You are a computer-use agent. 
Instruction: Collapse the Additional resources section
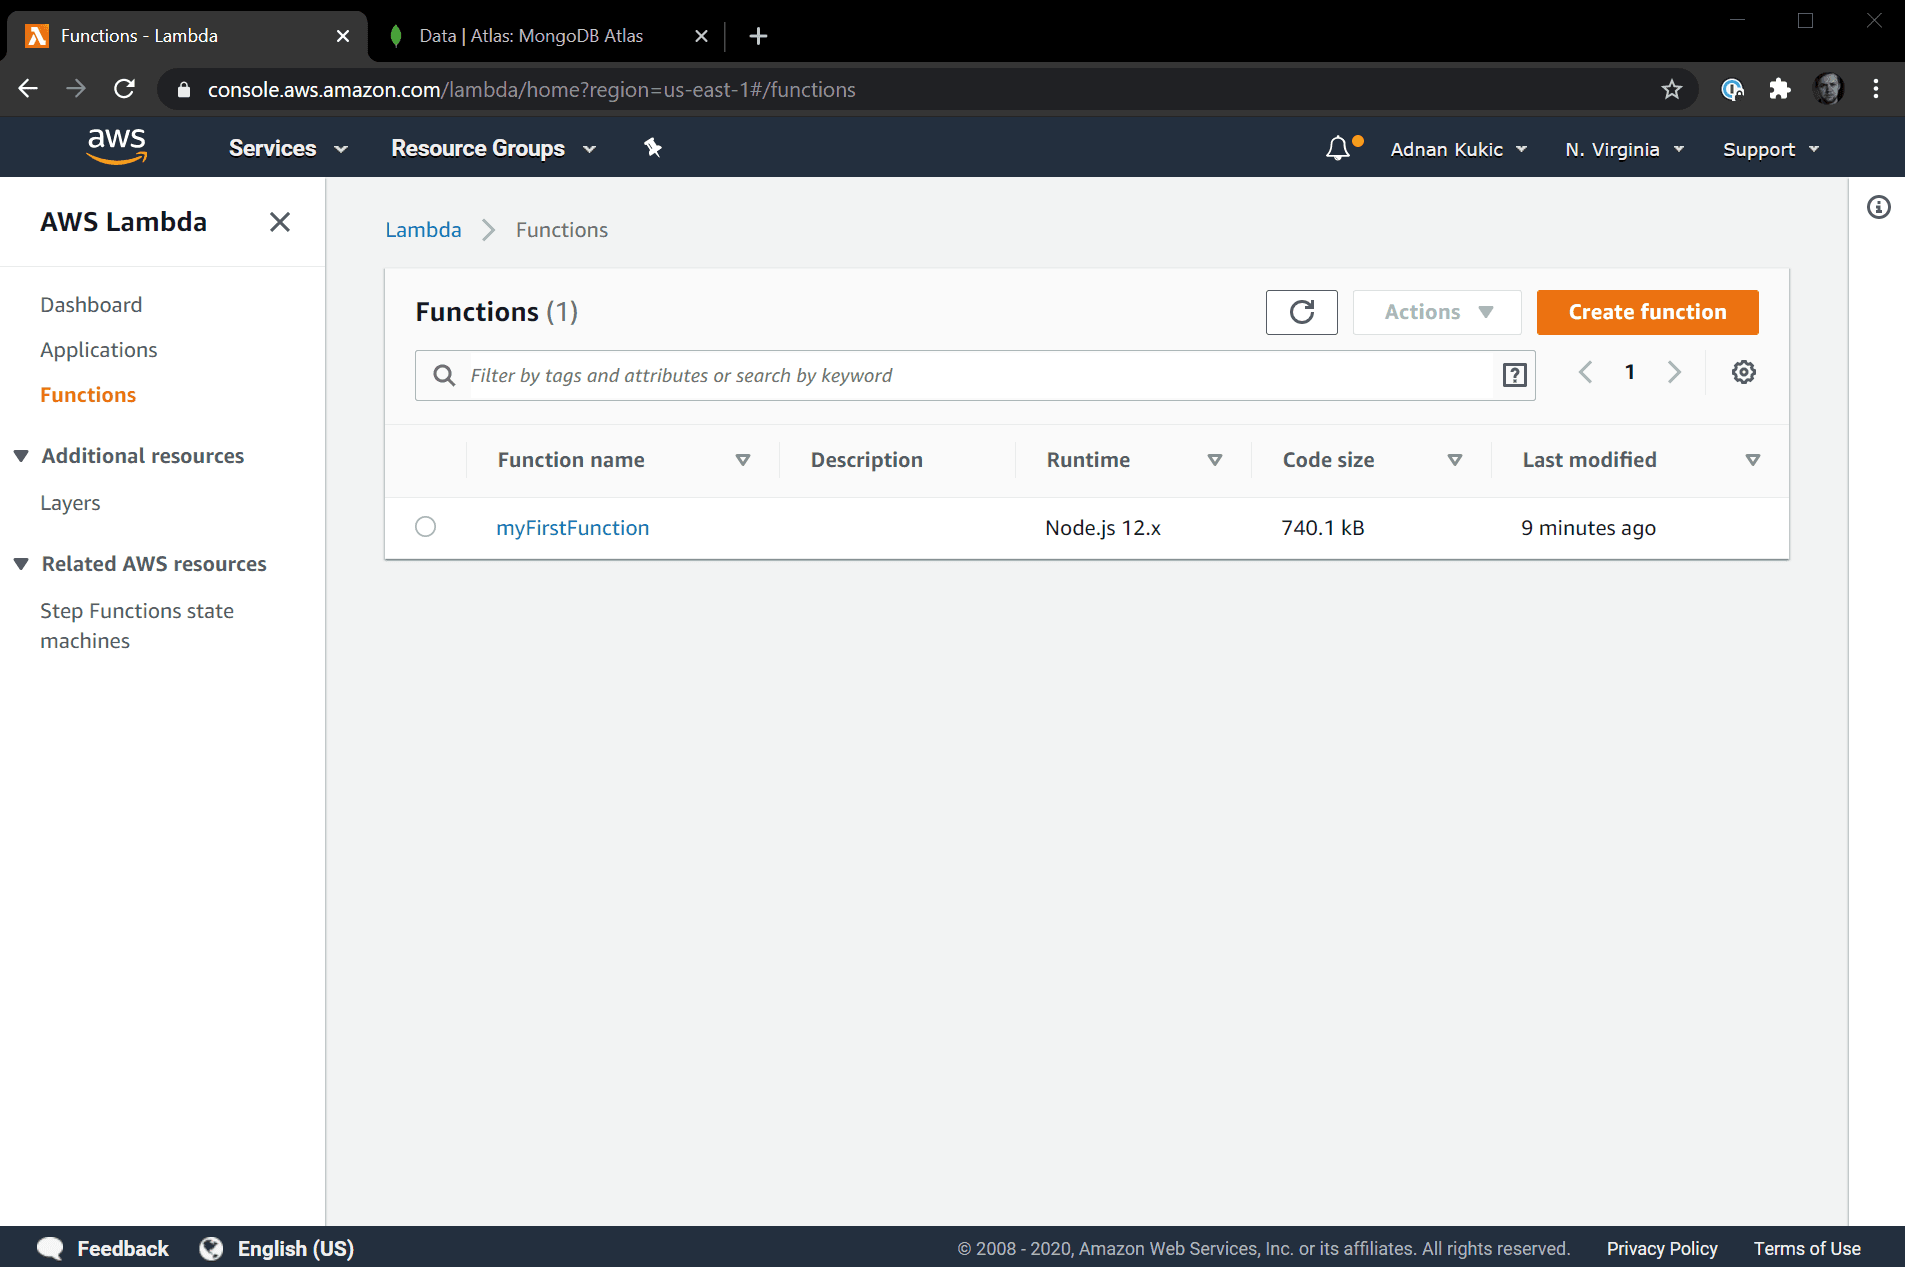pyautogui.click(x=21, y=456)
